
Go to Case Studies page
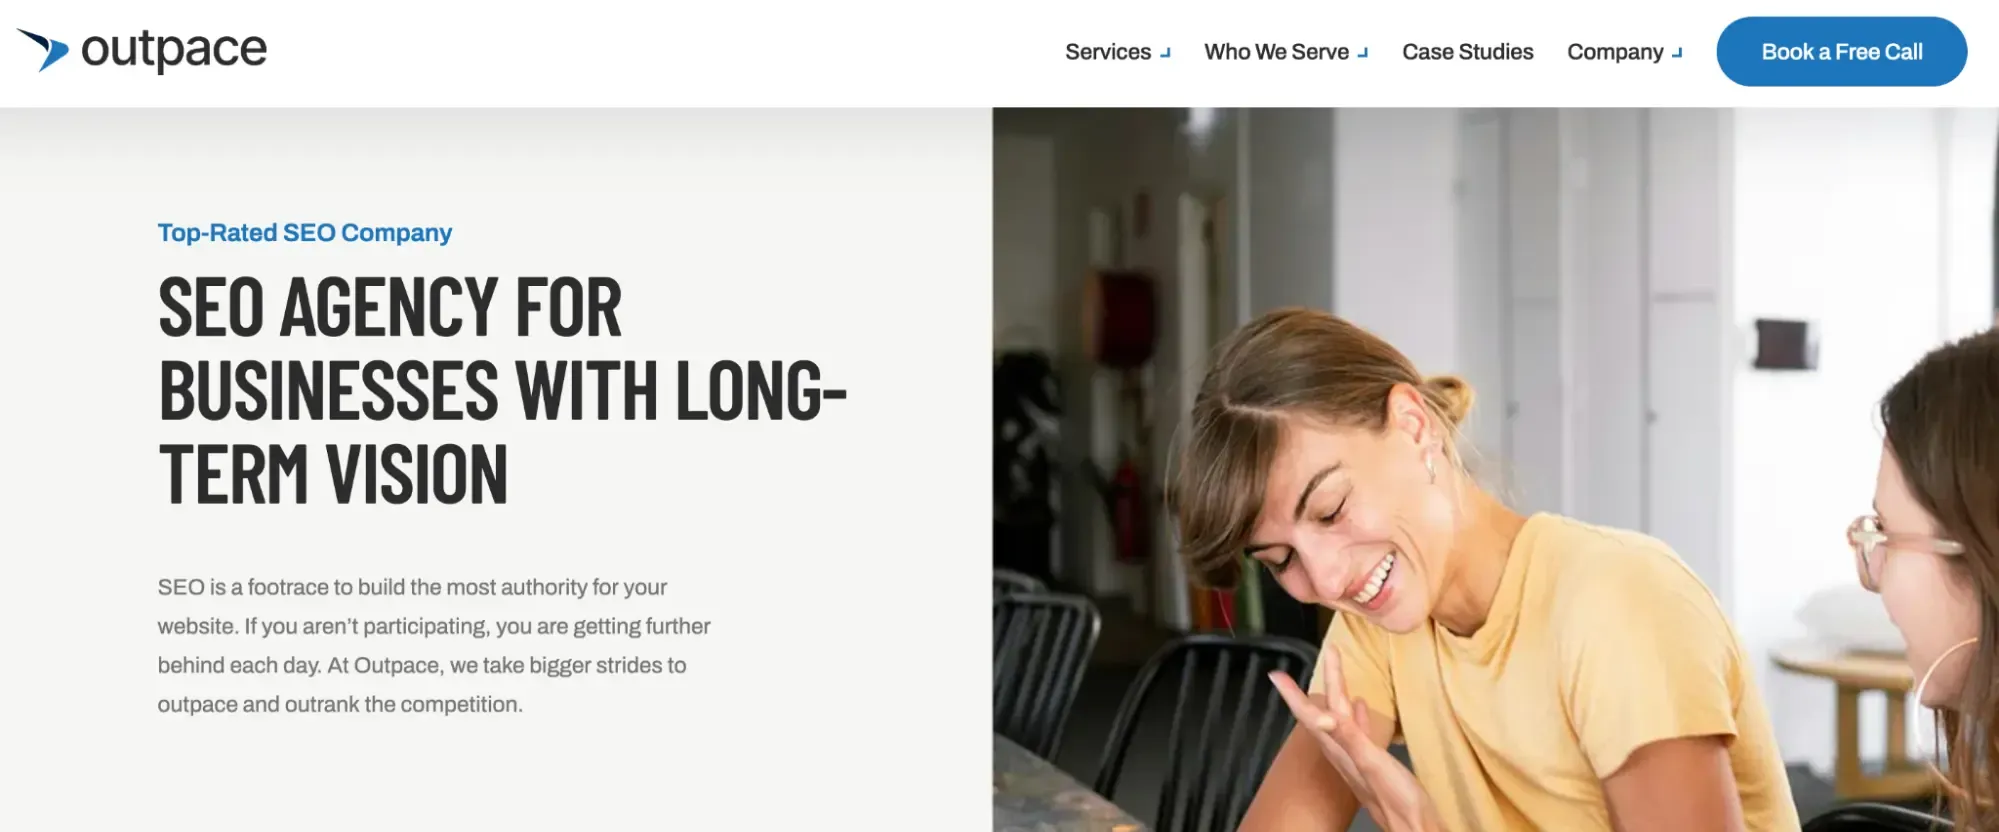pyautogui.click(x=1467, y=52)
